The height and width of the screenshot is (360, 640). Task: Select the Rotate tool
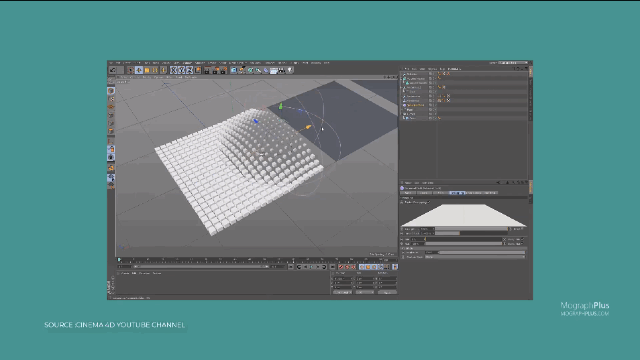click(x=155, y=70)
